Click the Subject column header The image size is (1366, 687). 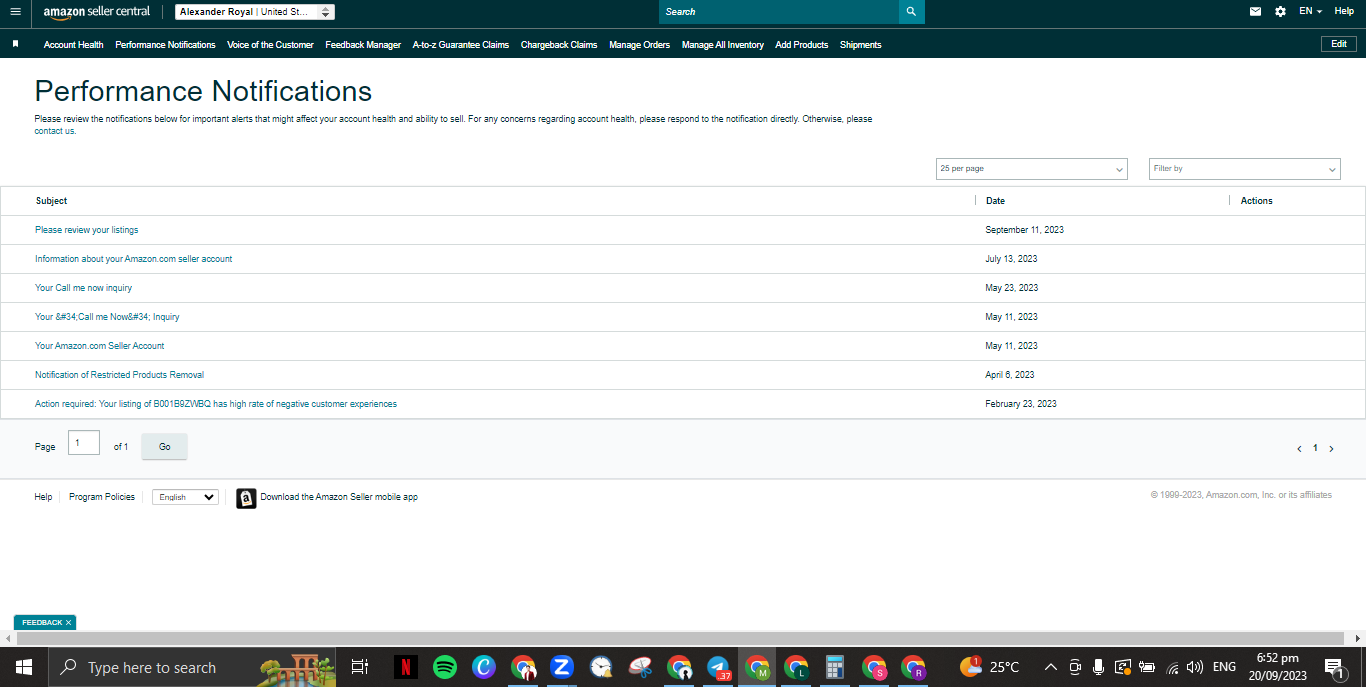[51, 201]
